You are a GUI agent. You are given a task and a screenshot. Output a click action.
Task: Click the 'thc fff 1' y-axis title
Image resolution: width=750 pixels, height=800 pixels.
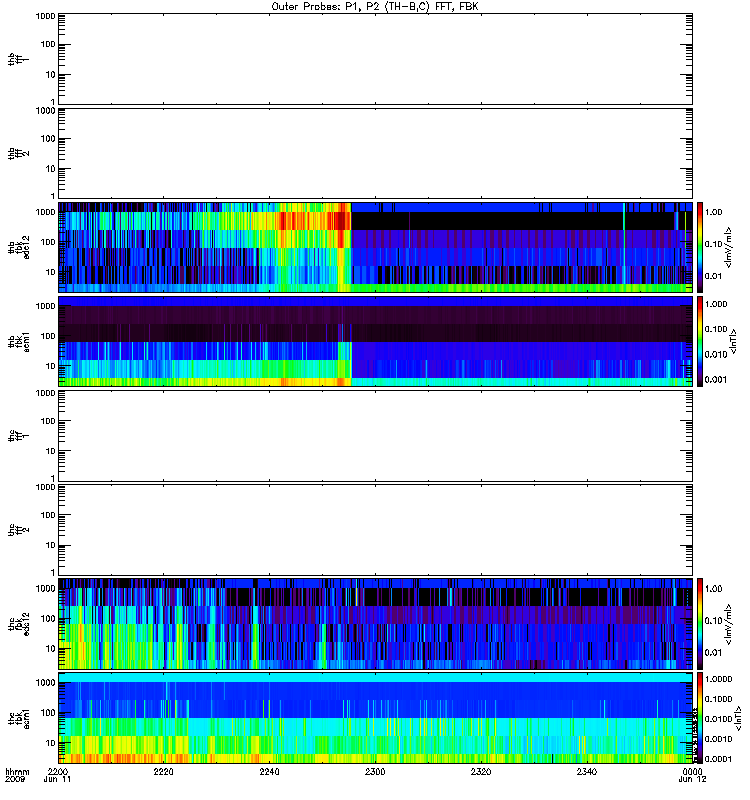(18, 436)
